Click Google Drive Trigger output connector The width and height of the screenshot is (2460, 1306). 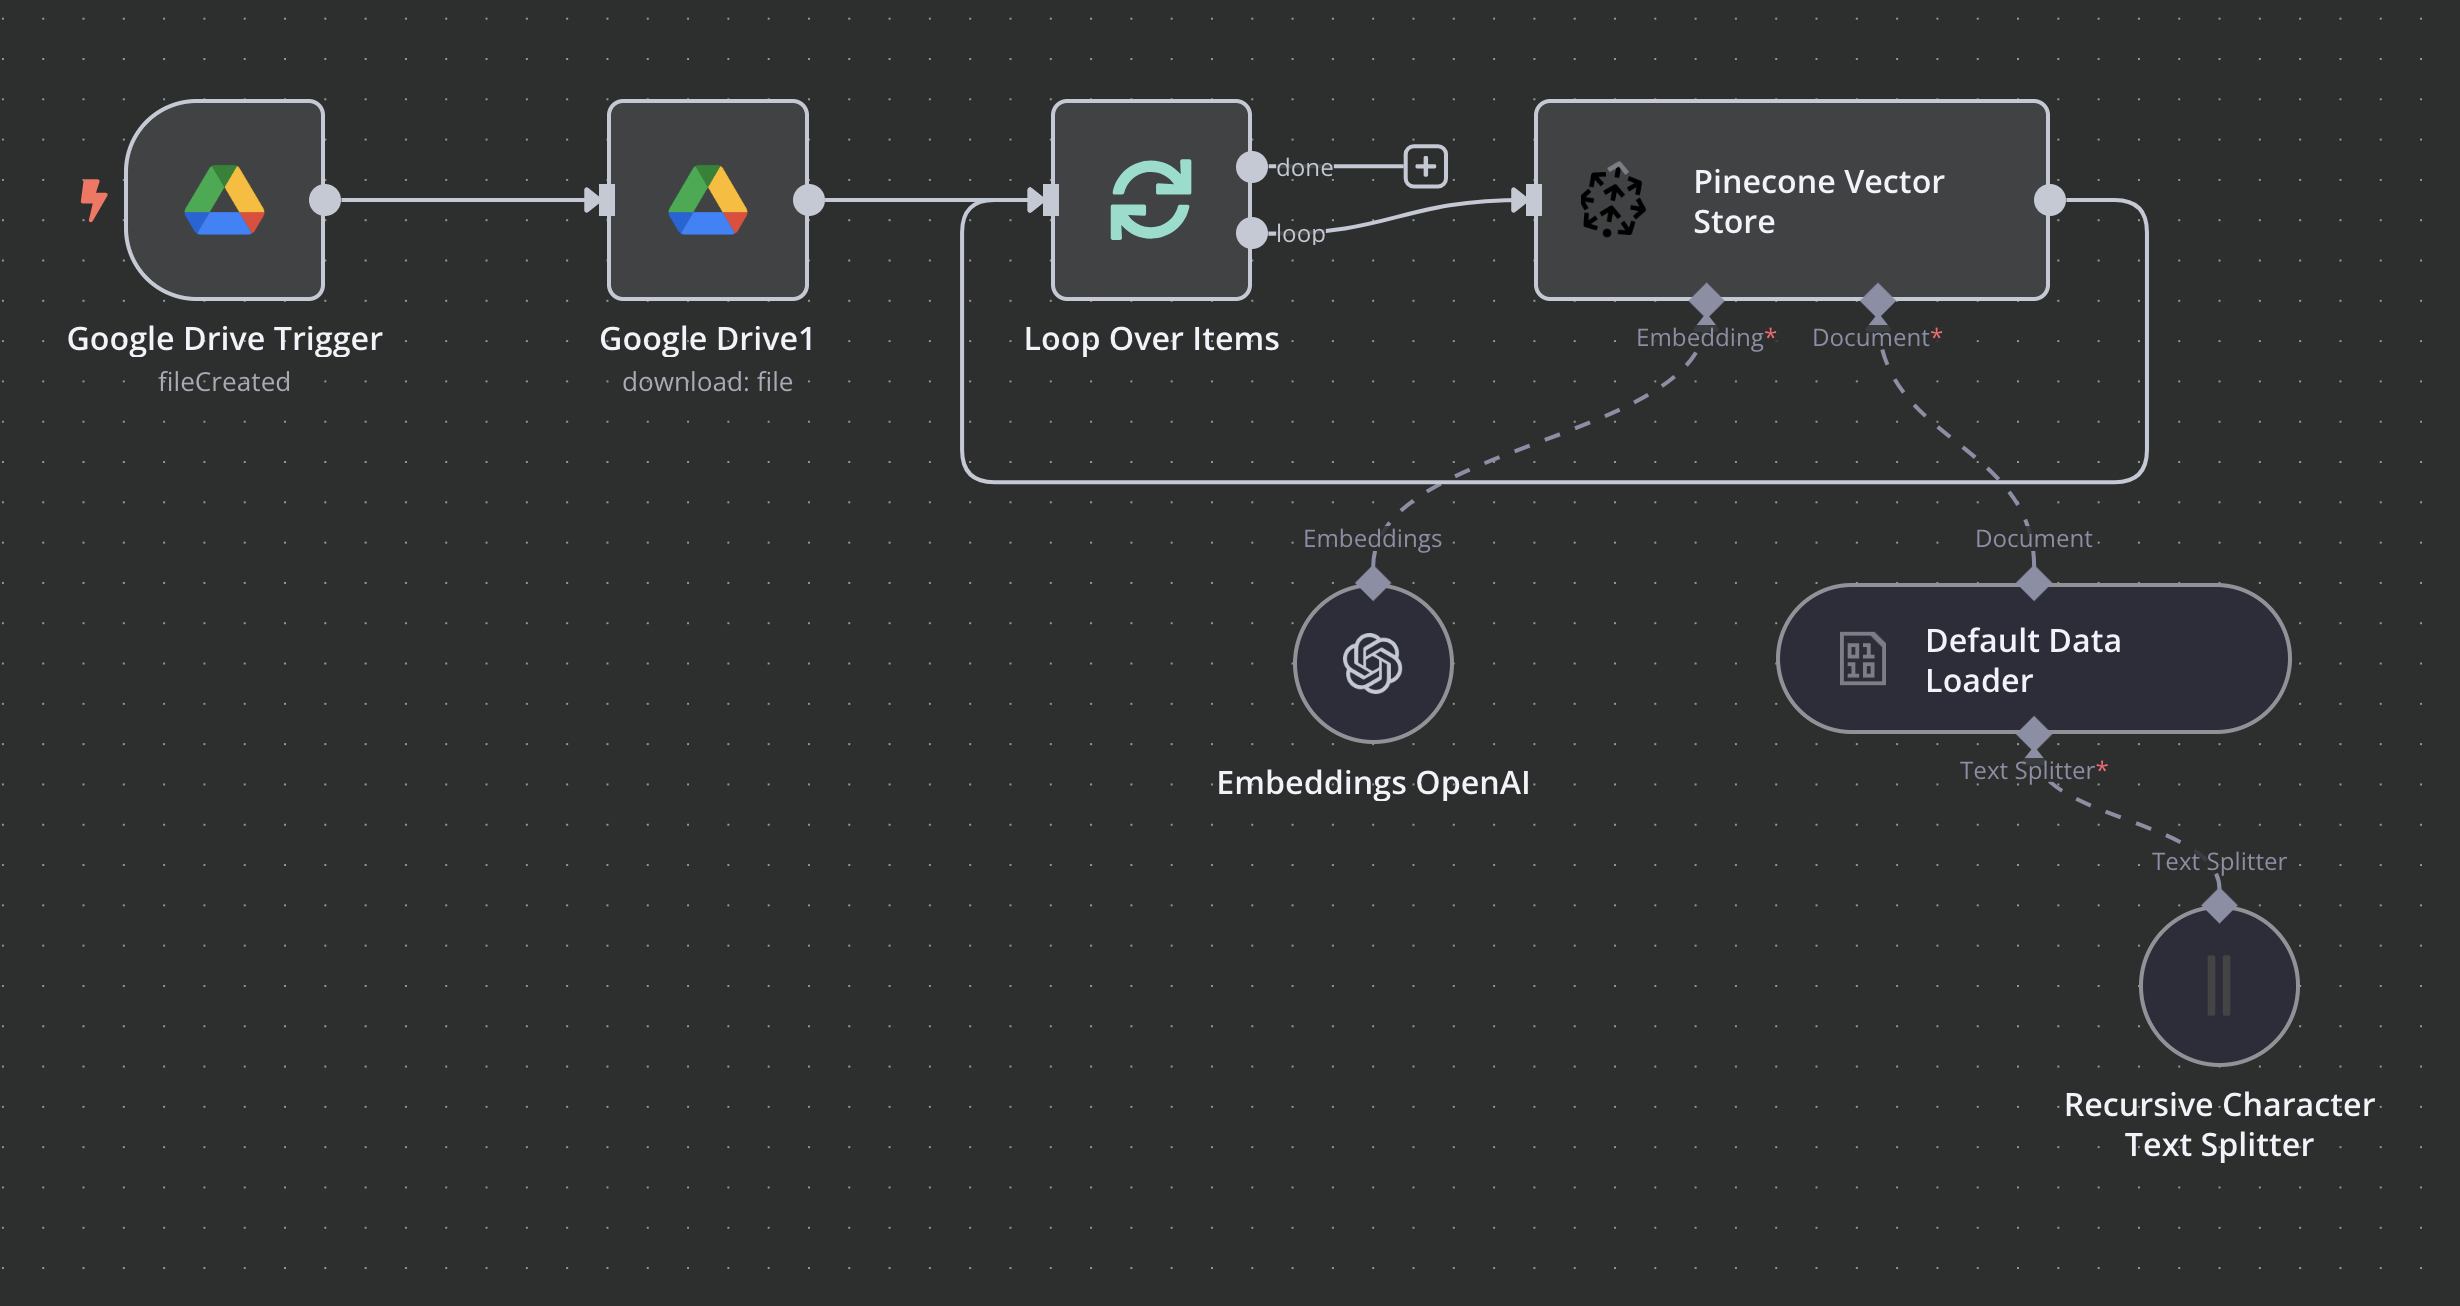[x=325, y=200]
